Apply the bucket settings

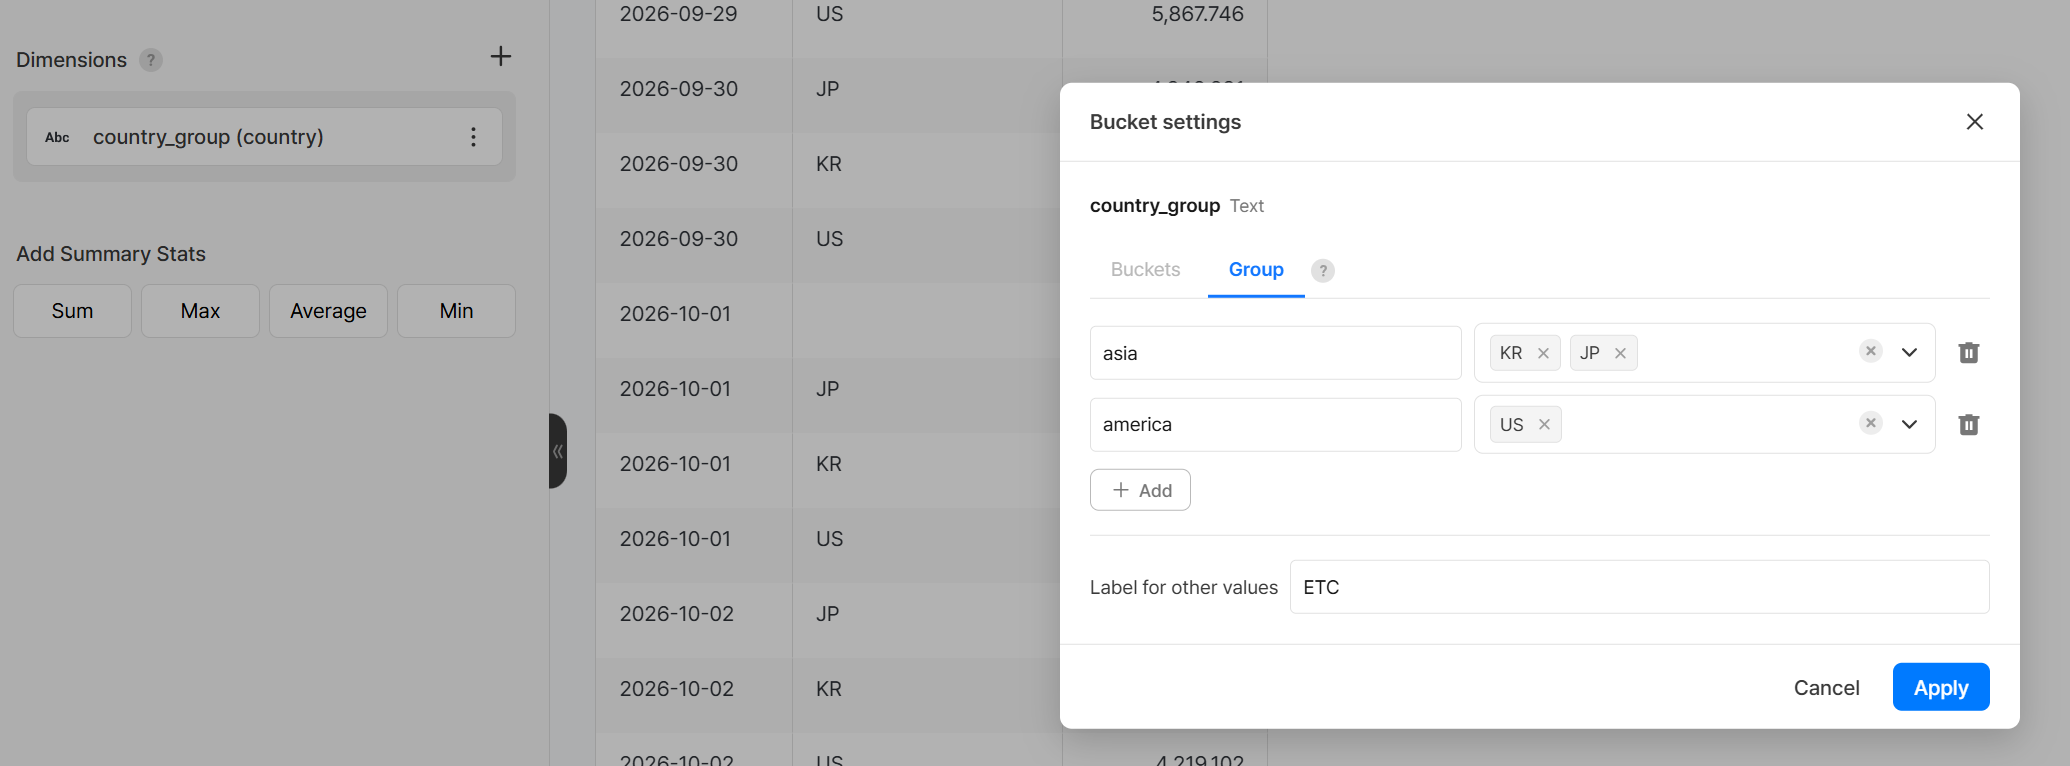point(1940,687)
